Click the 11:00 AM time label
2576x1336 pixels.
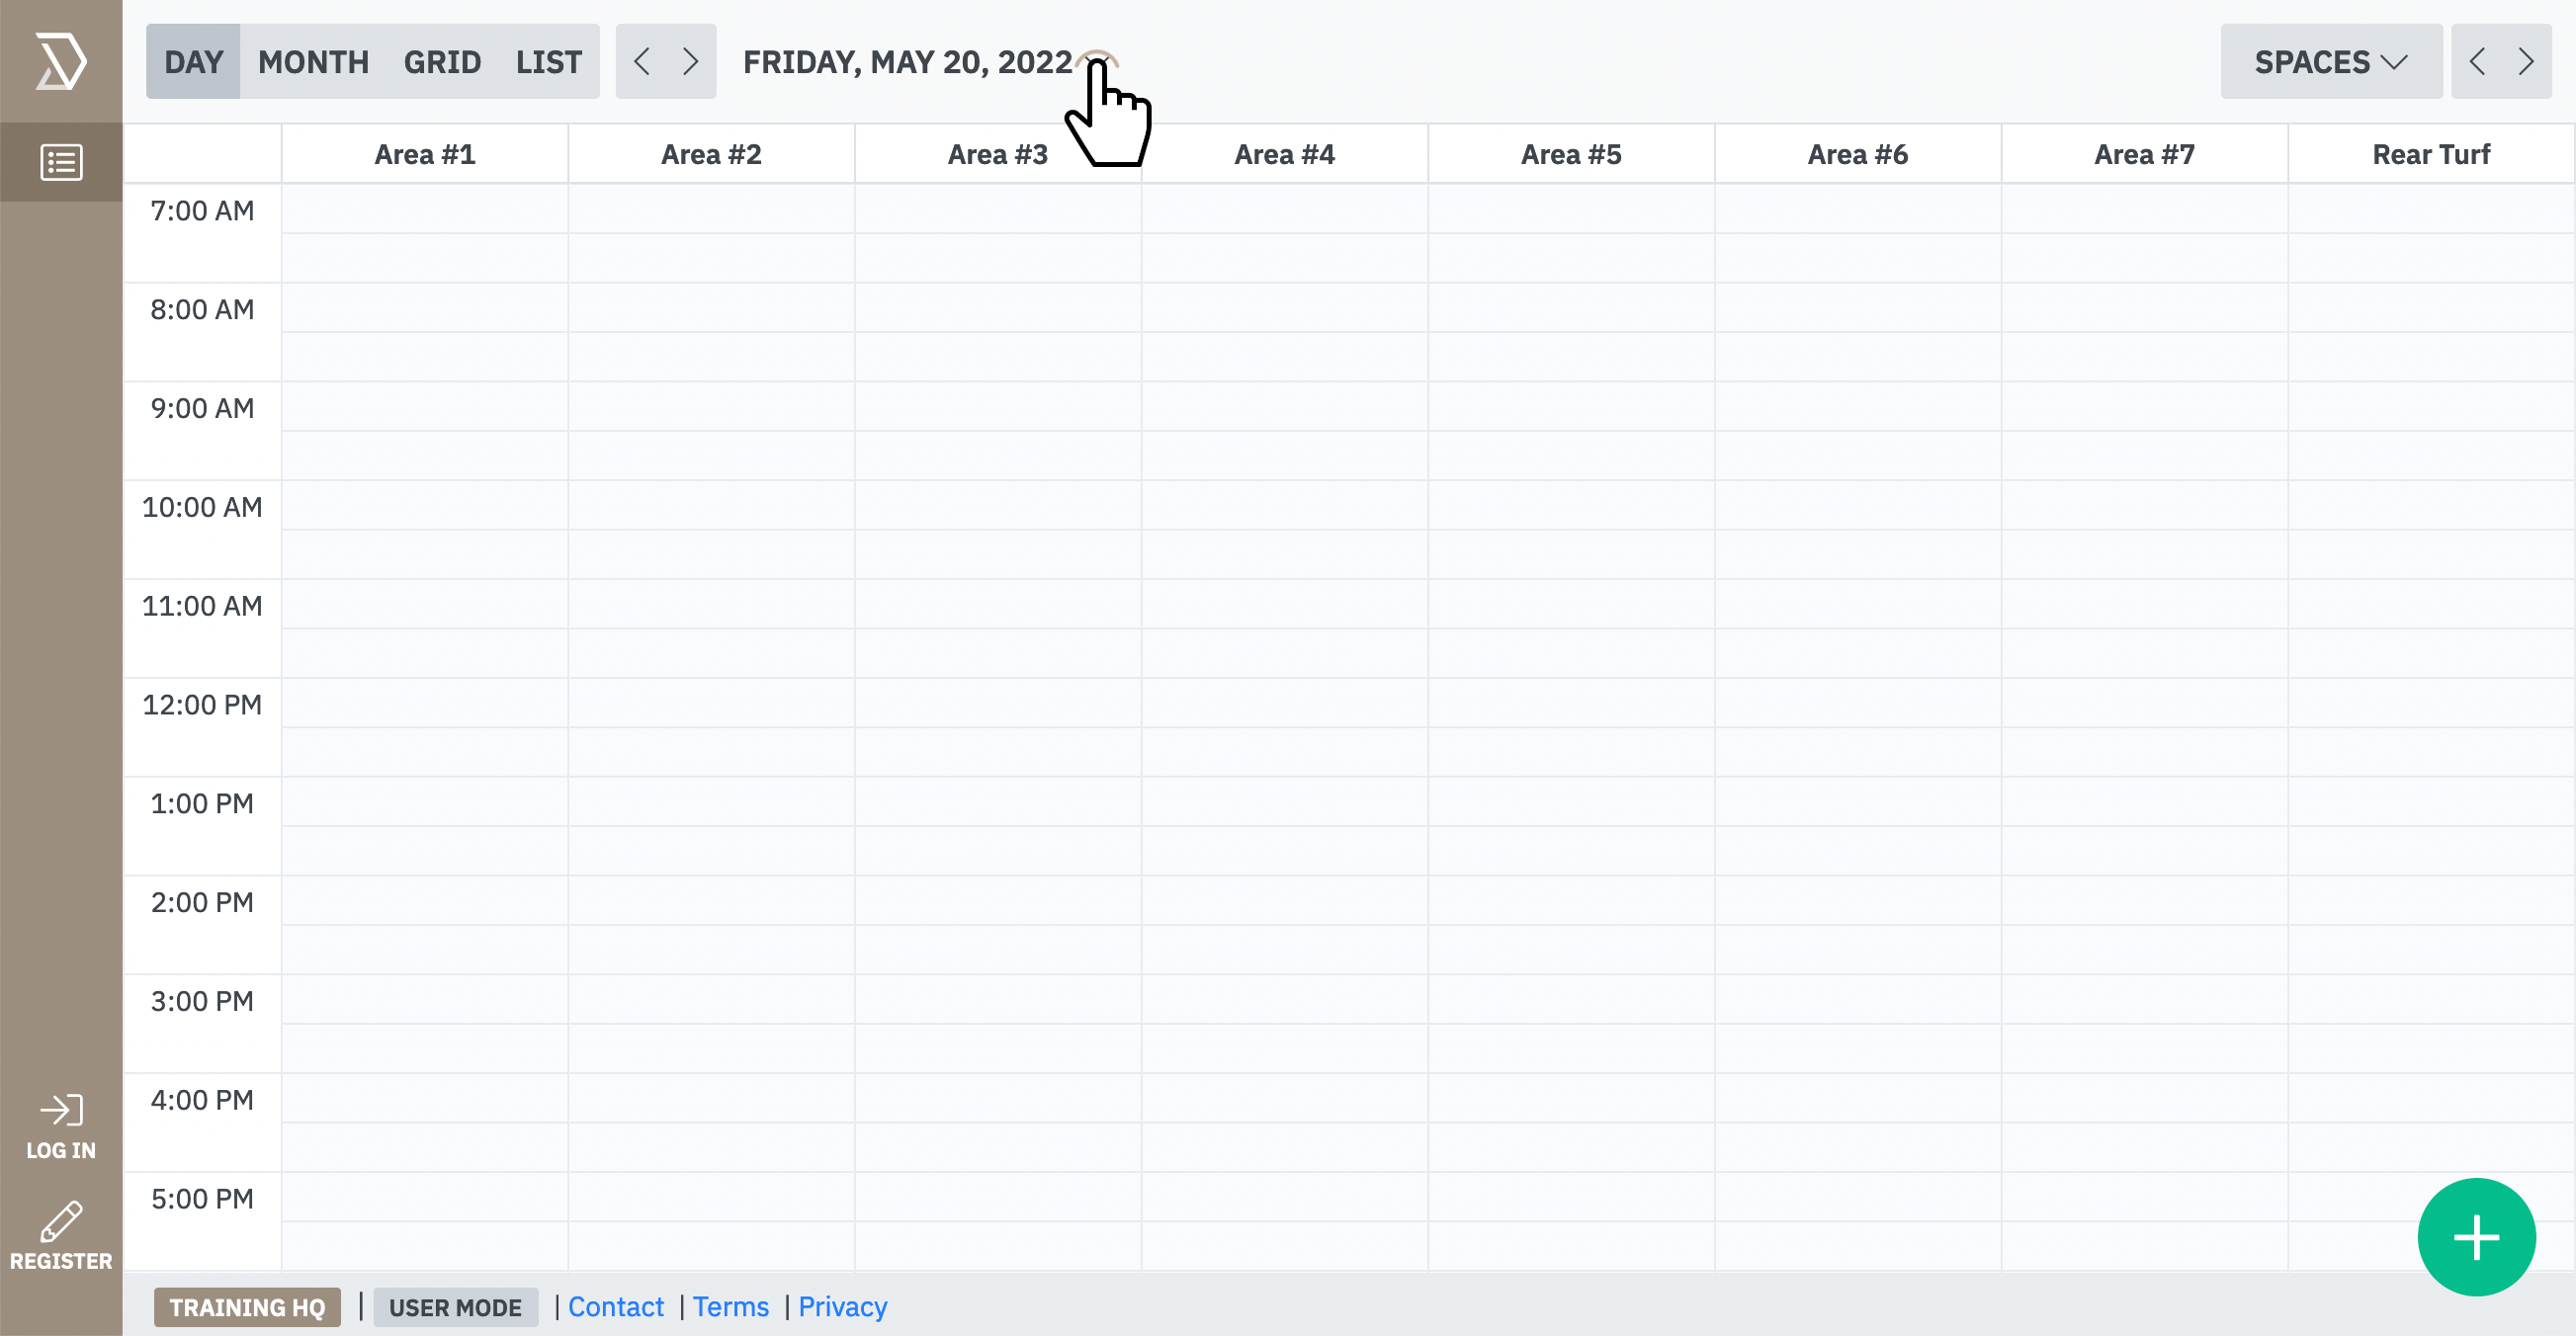(x=202, y=607)
